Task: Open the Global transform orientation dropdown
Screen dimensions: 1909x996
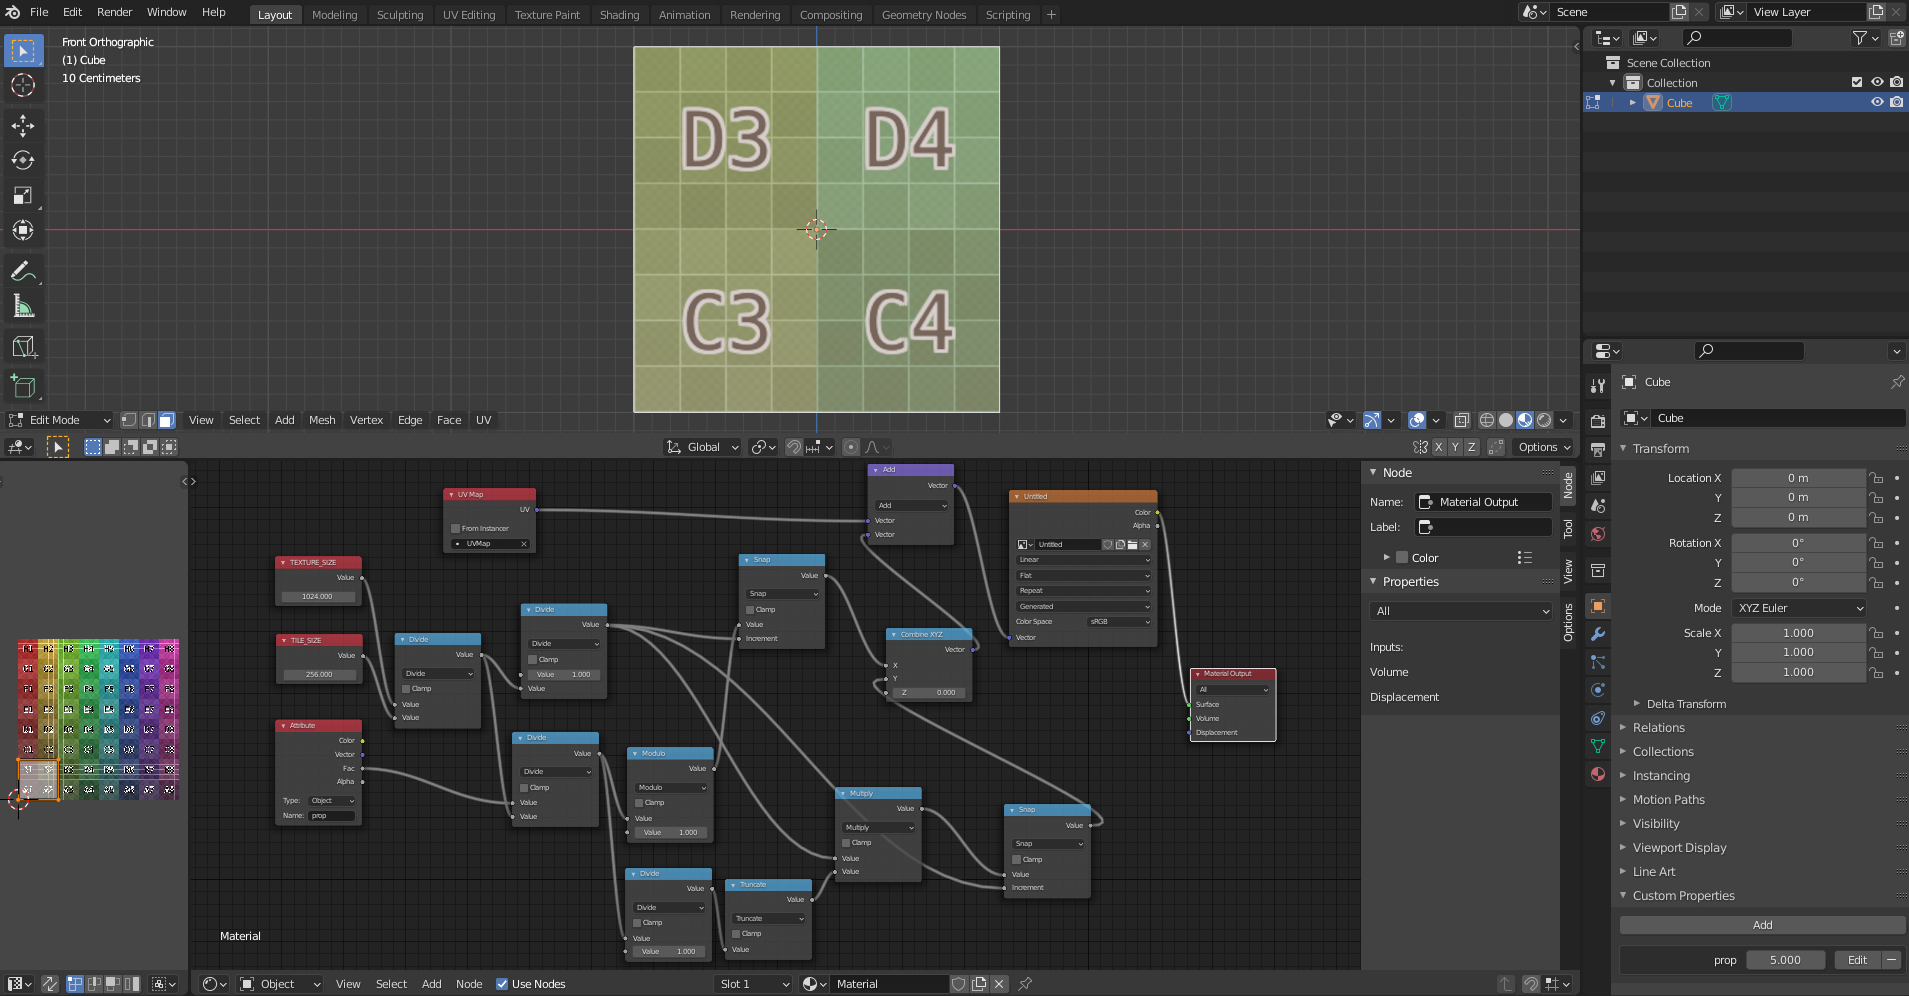Action: click(x=702, y=447)
